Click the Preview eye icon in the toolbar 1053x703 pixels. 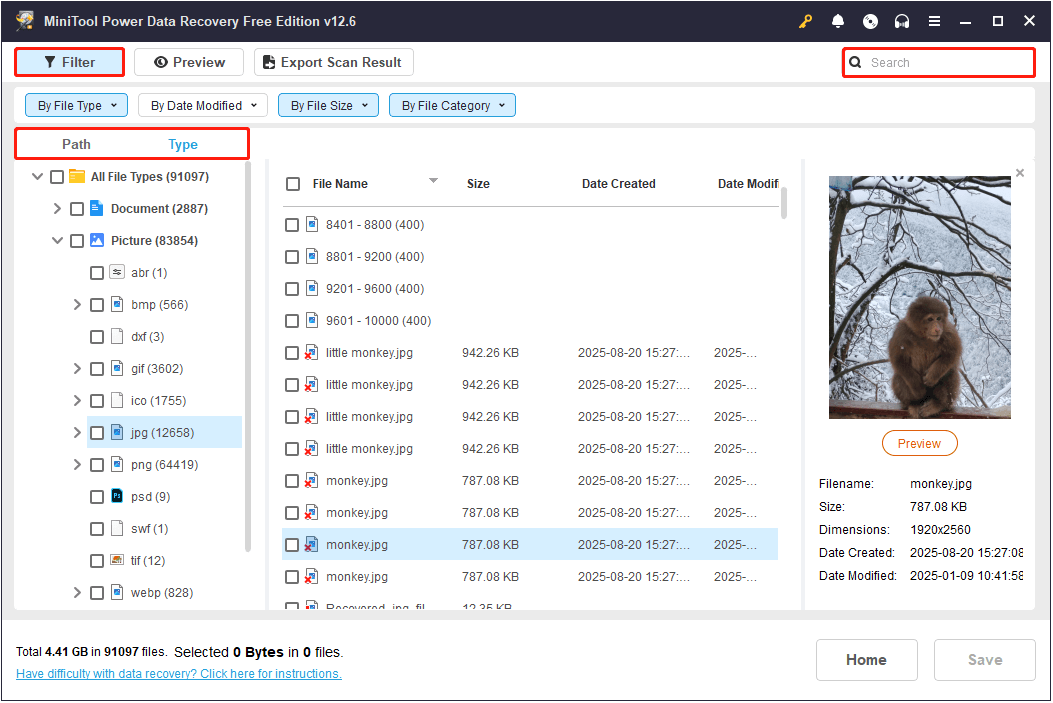(163, 62)
